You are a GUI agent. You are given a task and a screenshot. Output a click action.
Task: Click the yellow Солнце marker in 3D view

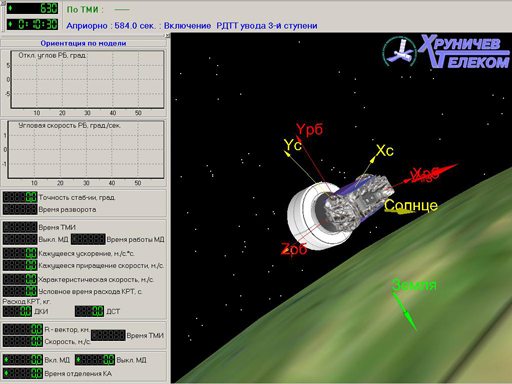click(411, 206)
